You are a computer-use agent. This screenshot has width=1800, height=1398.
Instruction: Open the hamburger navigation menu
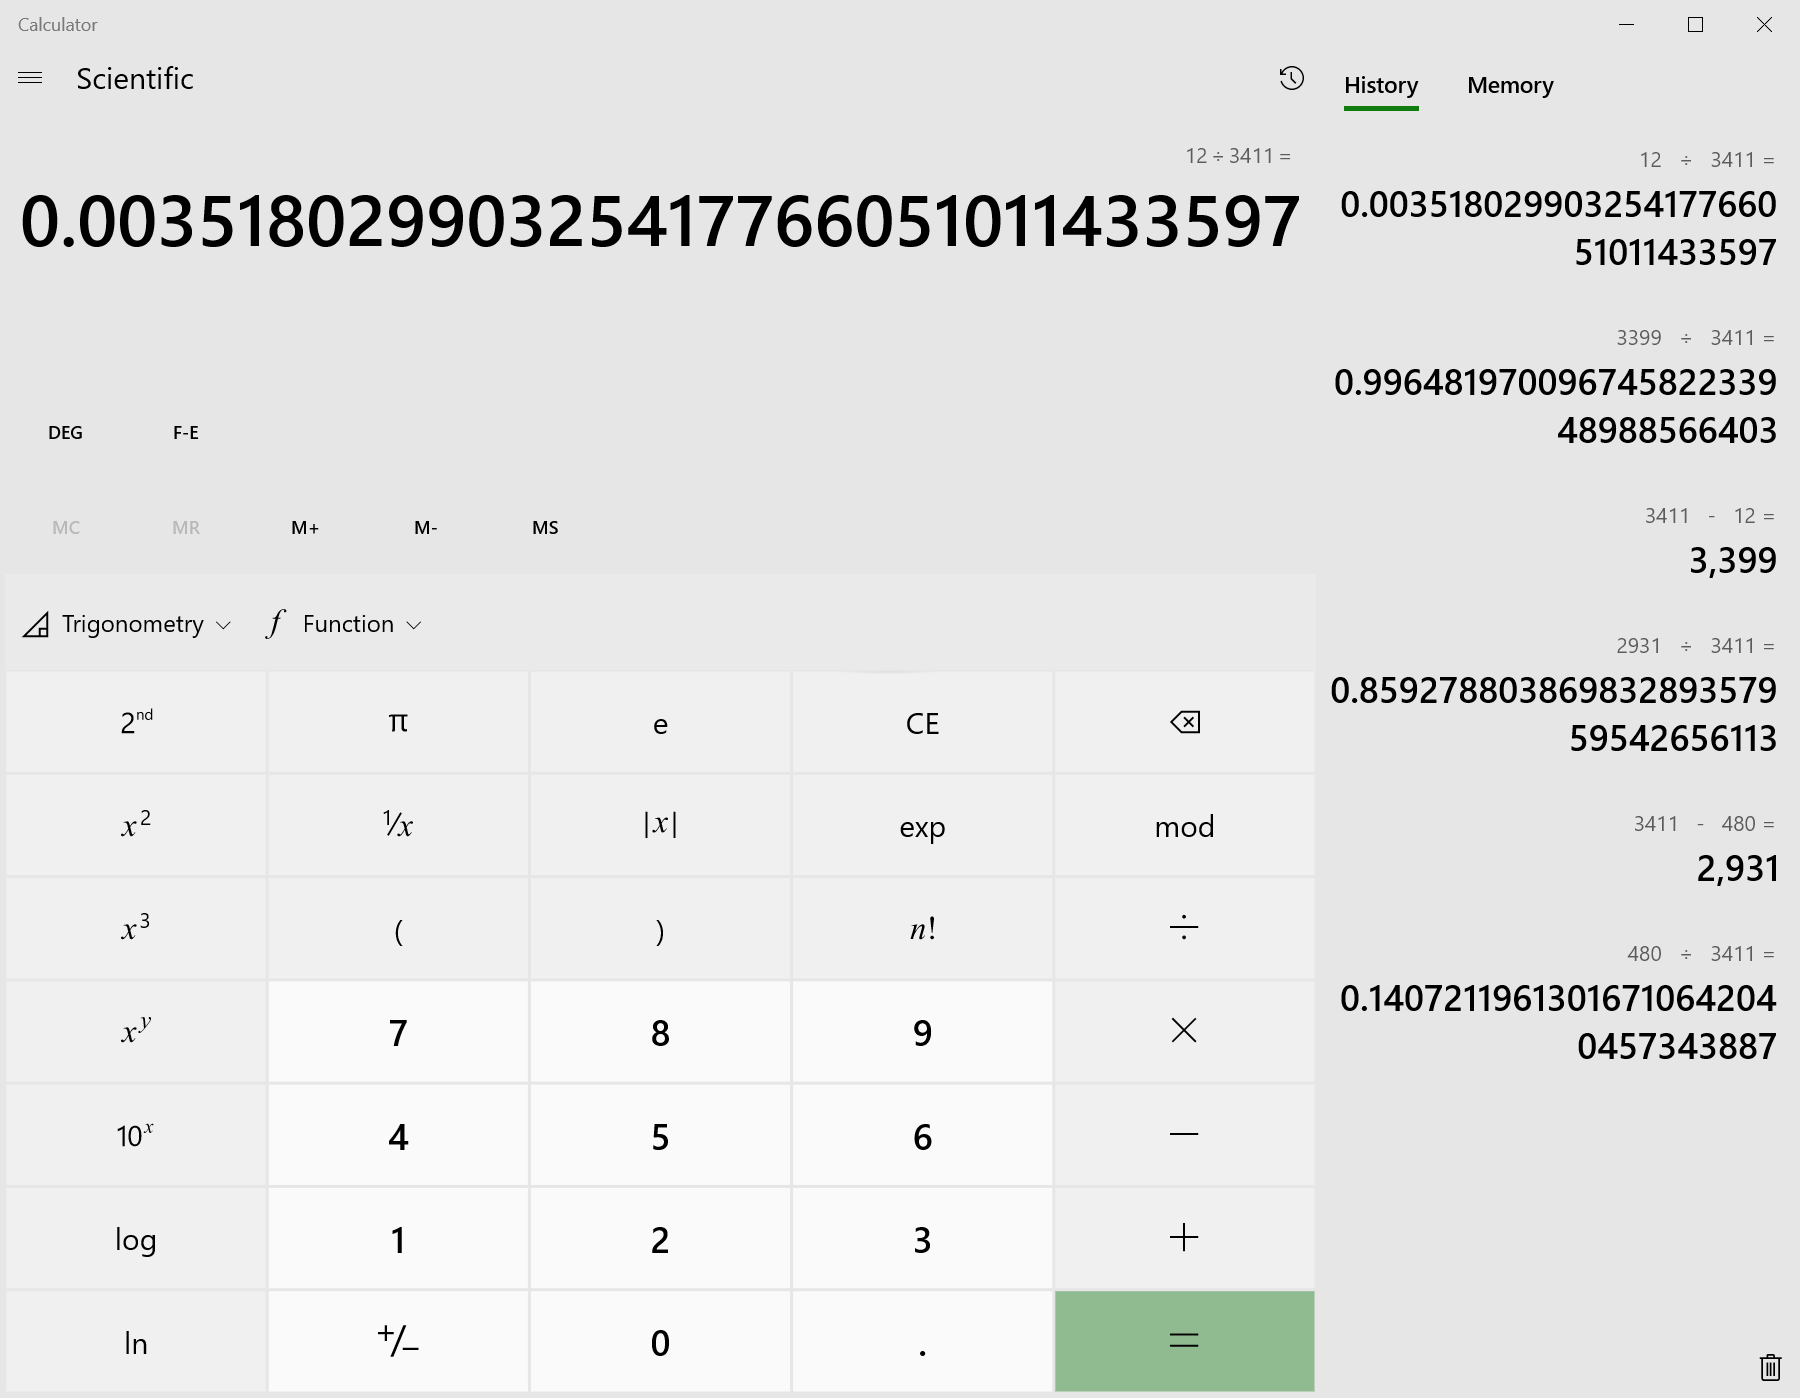[30, 78]
